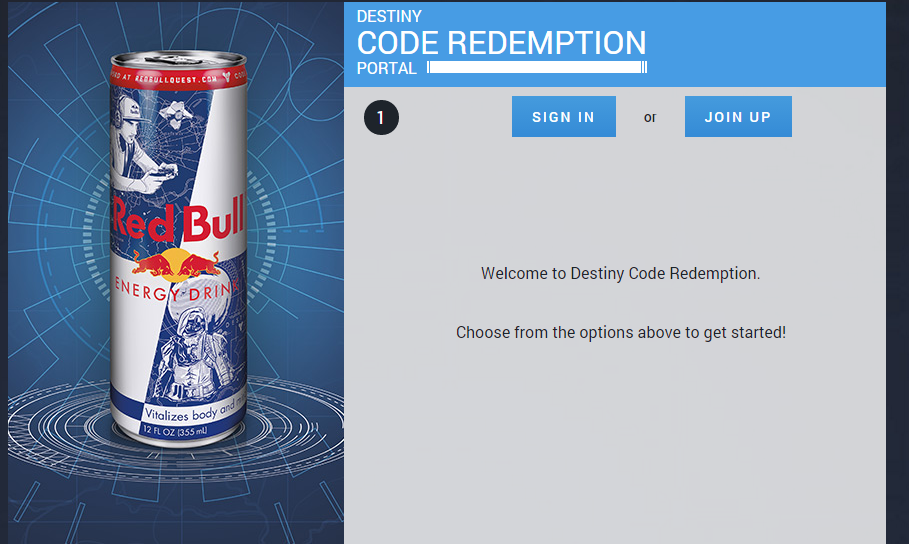Click the Red Bull charging bulls logo

176,264
